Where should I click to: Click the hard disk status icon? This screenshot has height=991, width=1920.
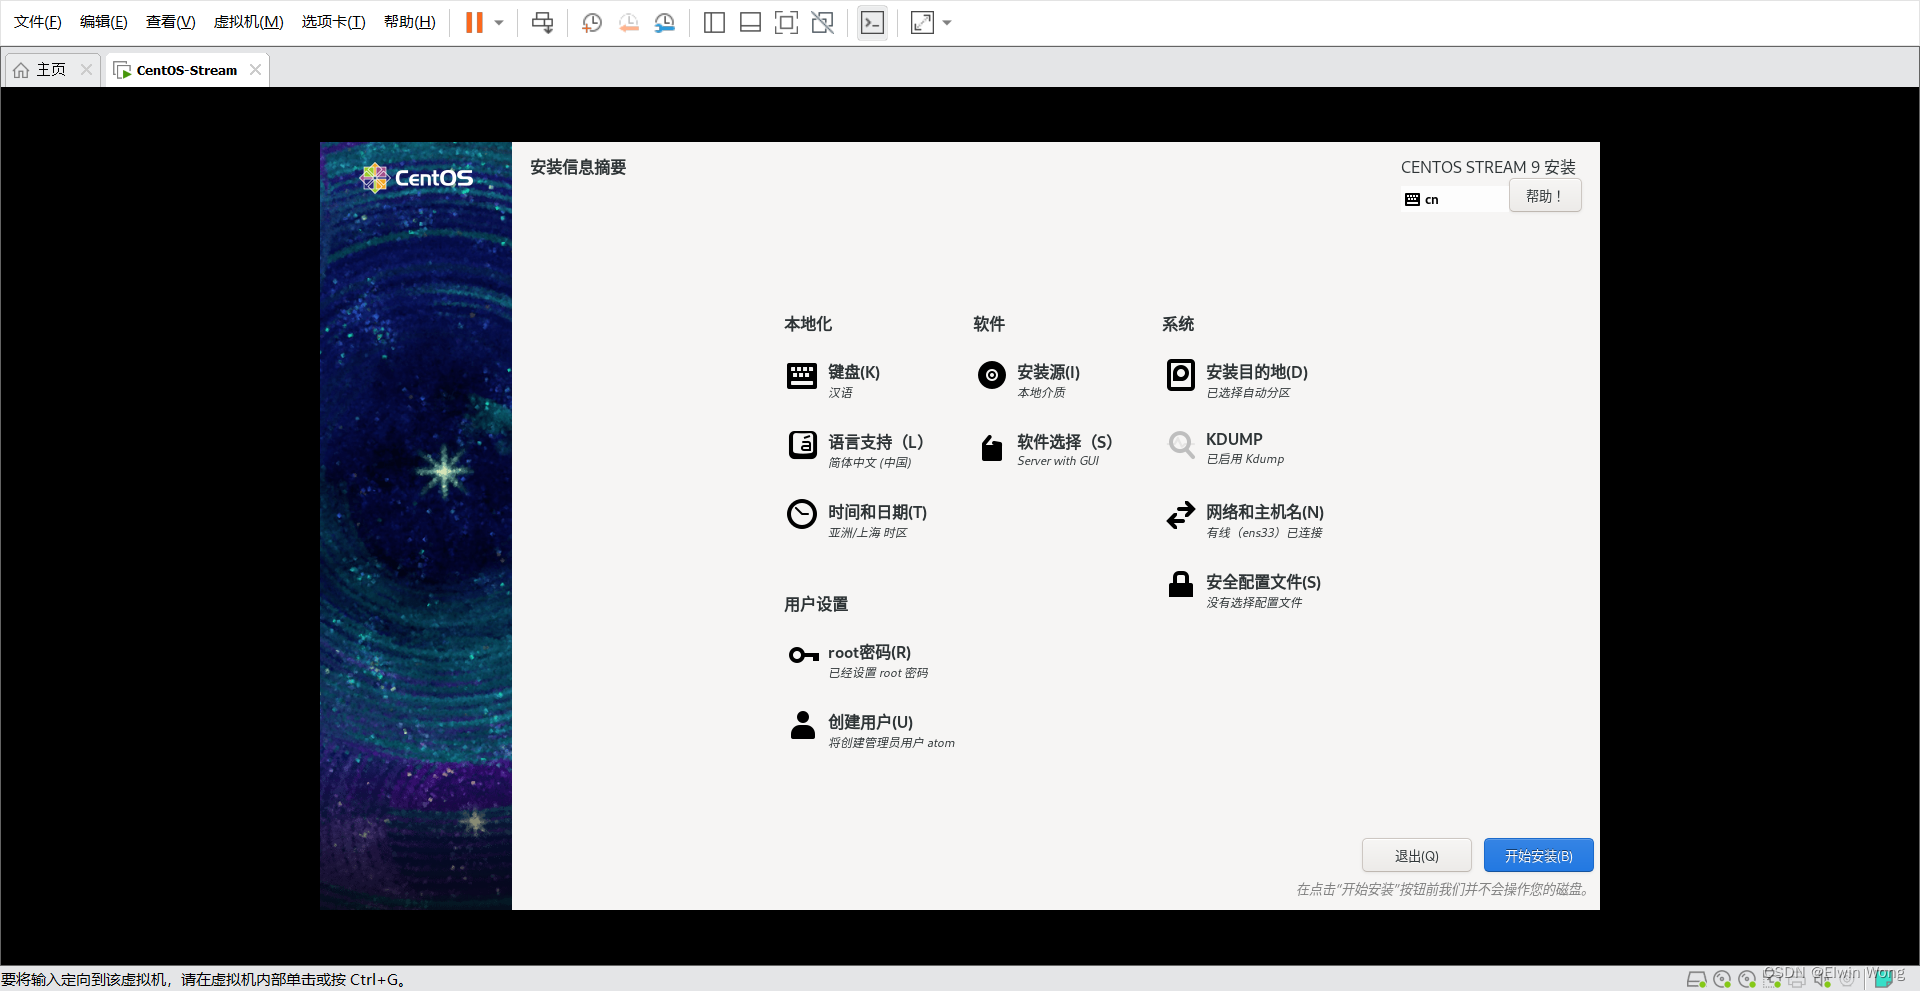1697,979
